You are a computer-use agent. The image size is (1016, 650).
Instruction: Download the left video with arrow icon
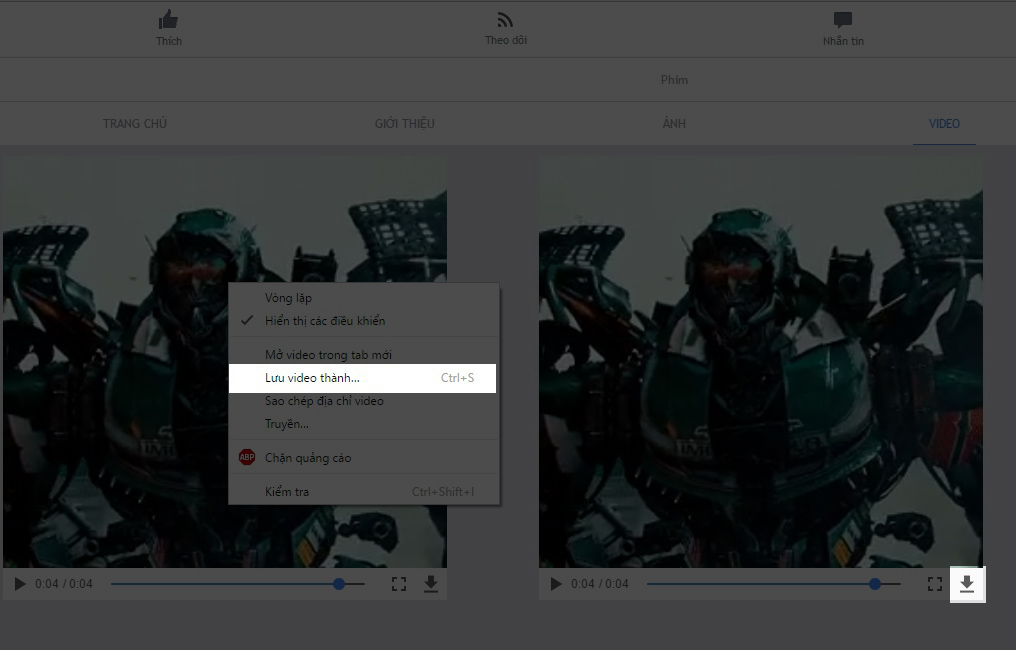tap(431, 584)
